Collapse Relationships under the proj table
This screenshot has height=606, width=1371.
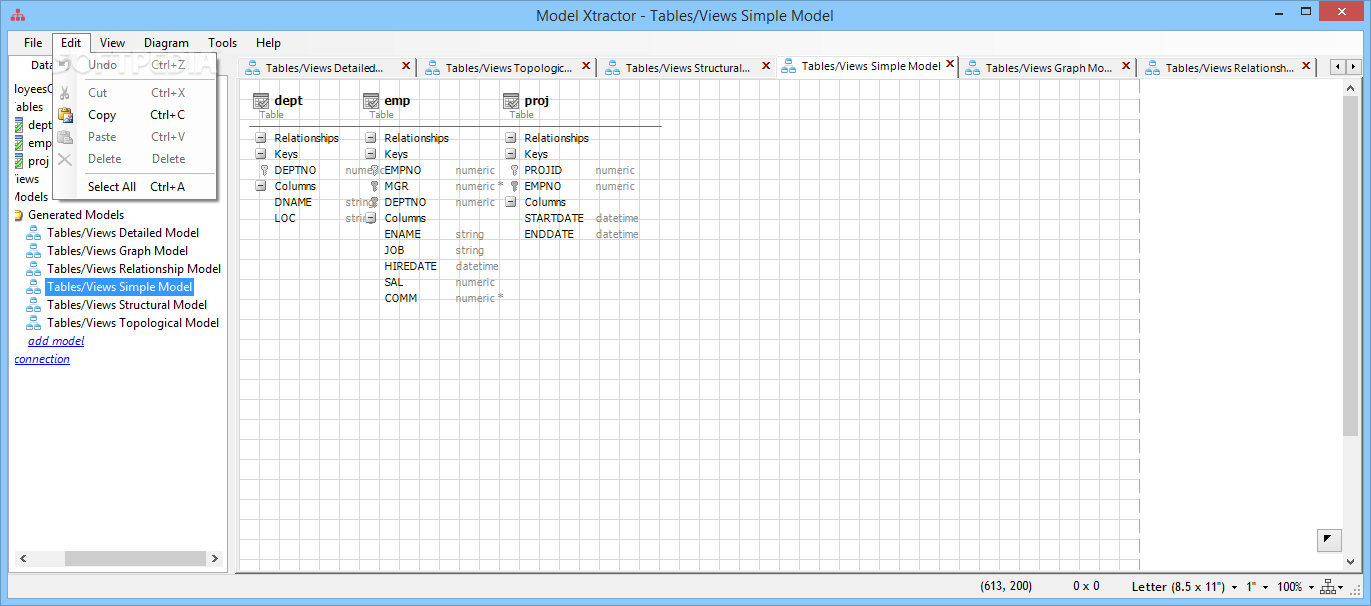coord(510,138)
